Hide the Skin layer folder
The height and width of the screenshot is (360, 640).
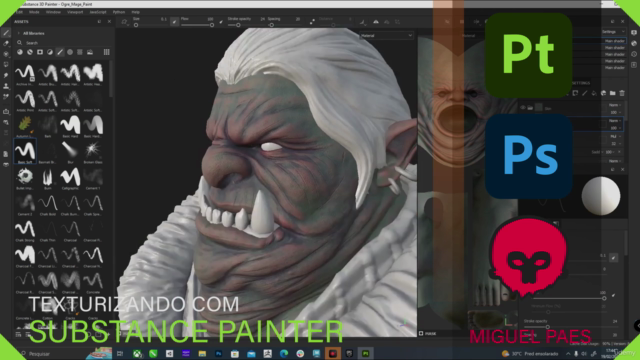pos(523,108)
